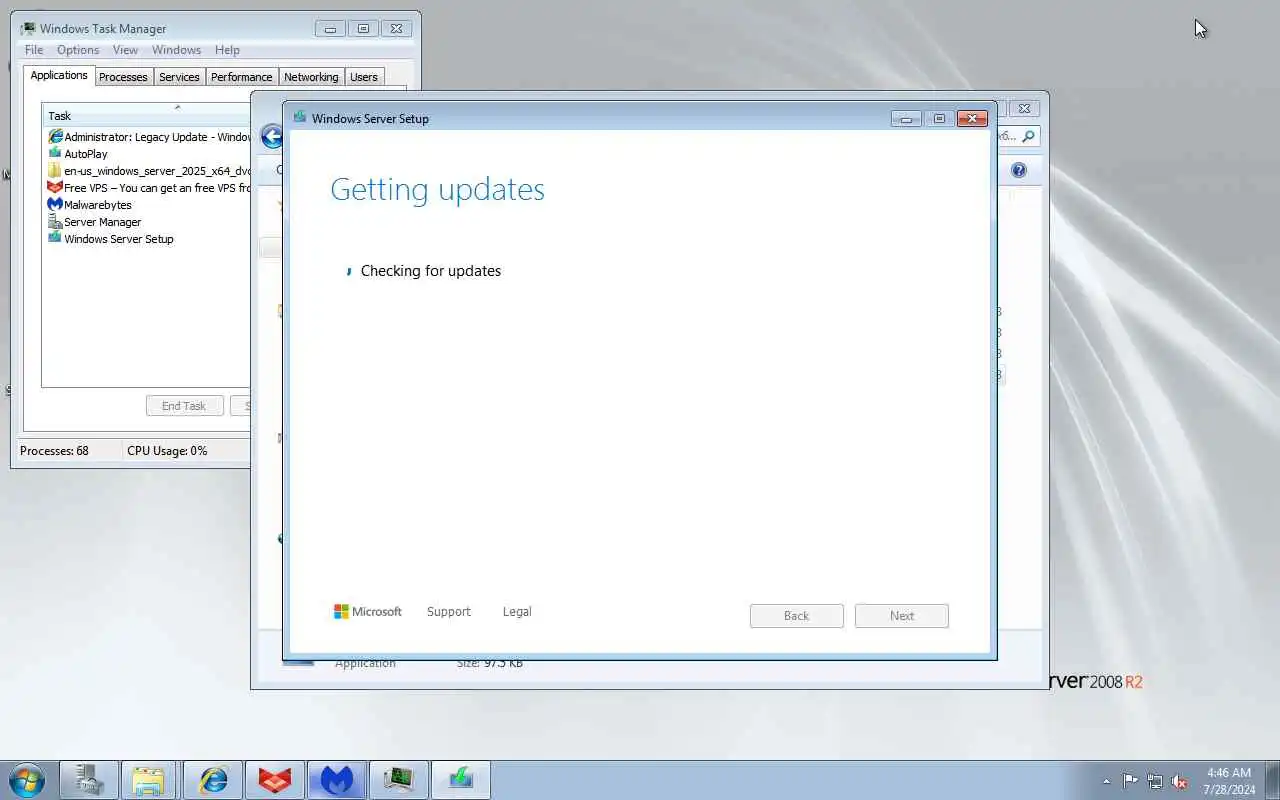Minimize the Windows Server Setup window
The image size is (1280, 800).
[x=906, y=118]
